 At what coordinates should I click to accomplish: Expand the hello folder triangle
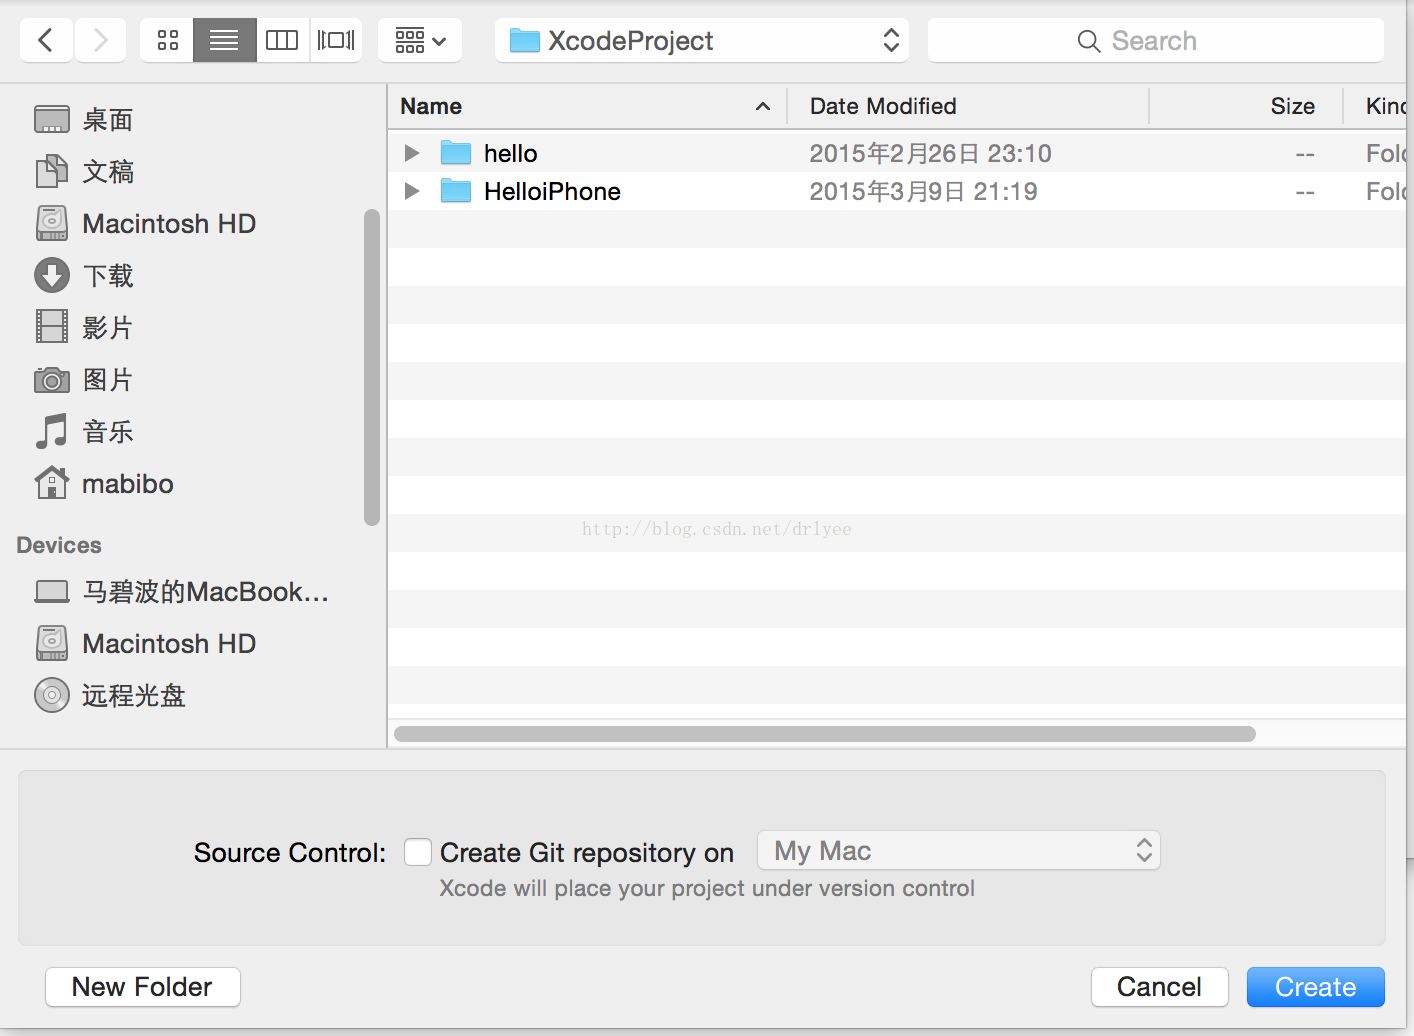click(x=411, y=153)
